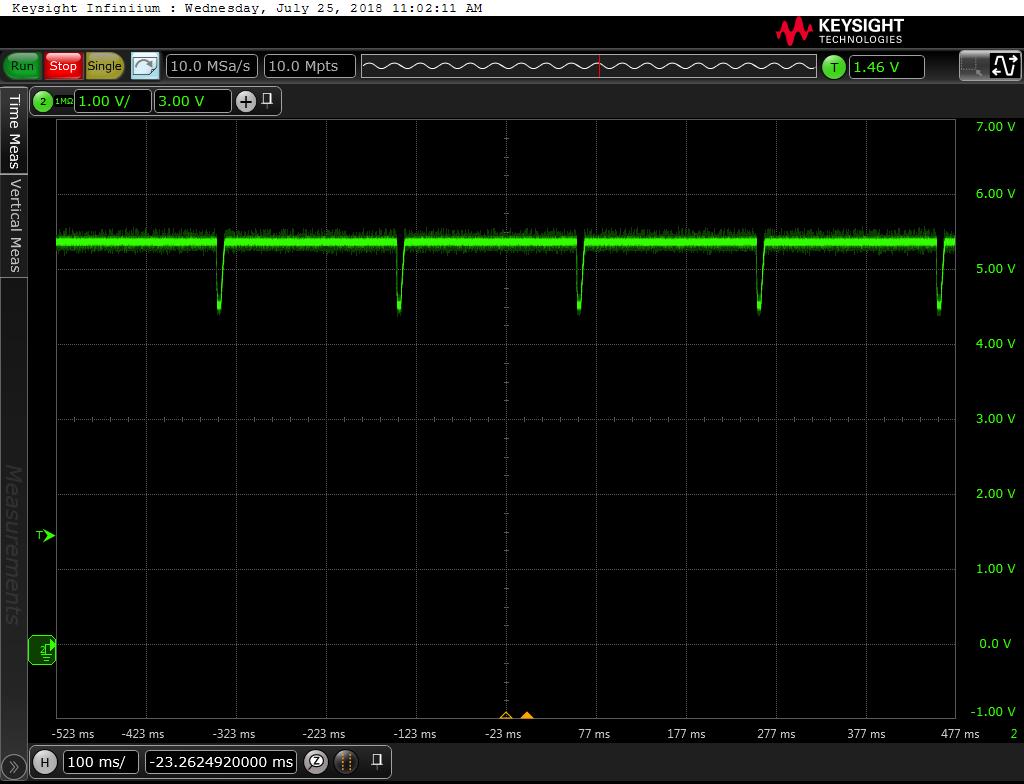Open the 10.0 Mpts memory depth field
1024x784 pixels.
310,66
